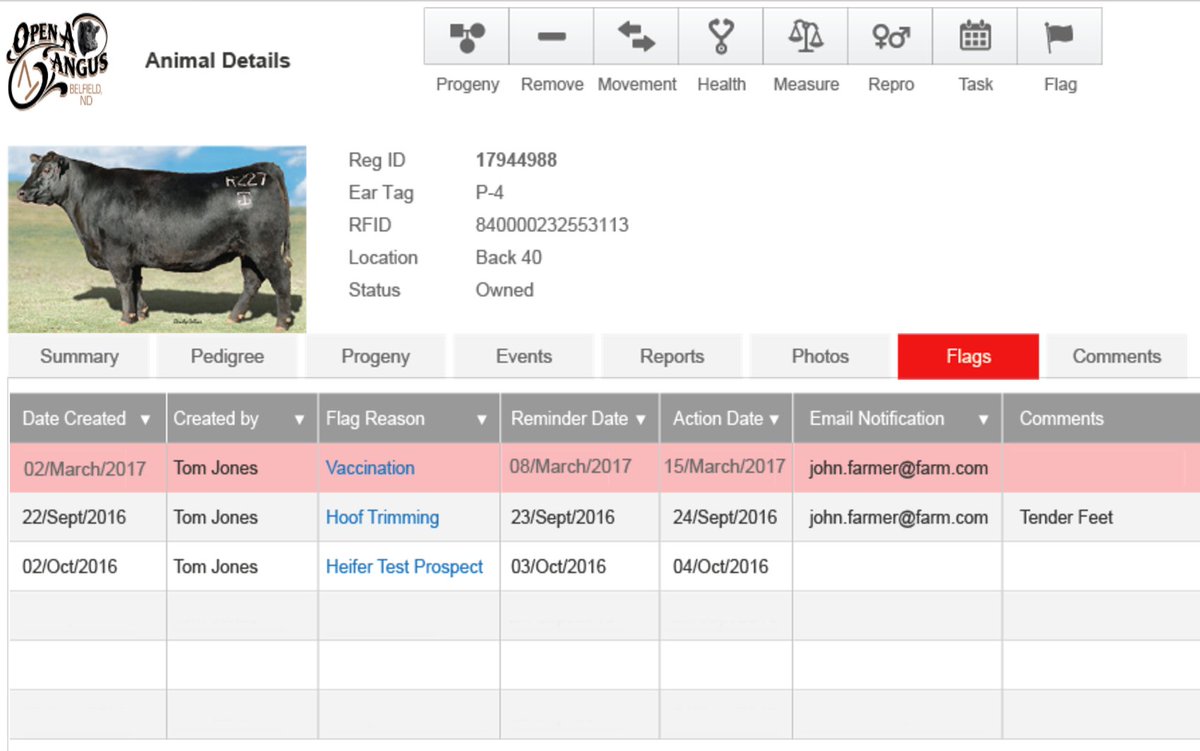The image size is (1200, 751).
Task: Click the Measure scales icon
Action: click(x=806, y=37)
